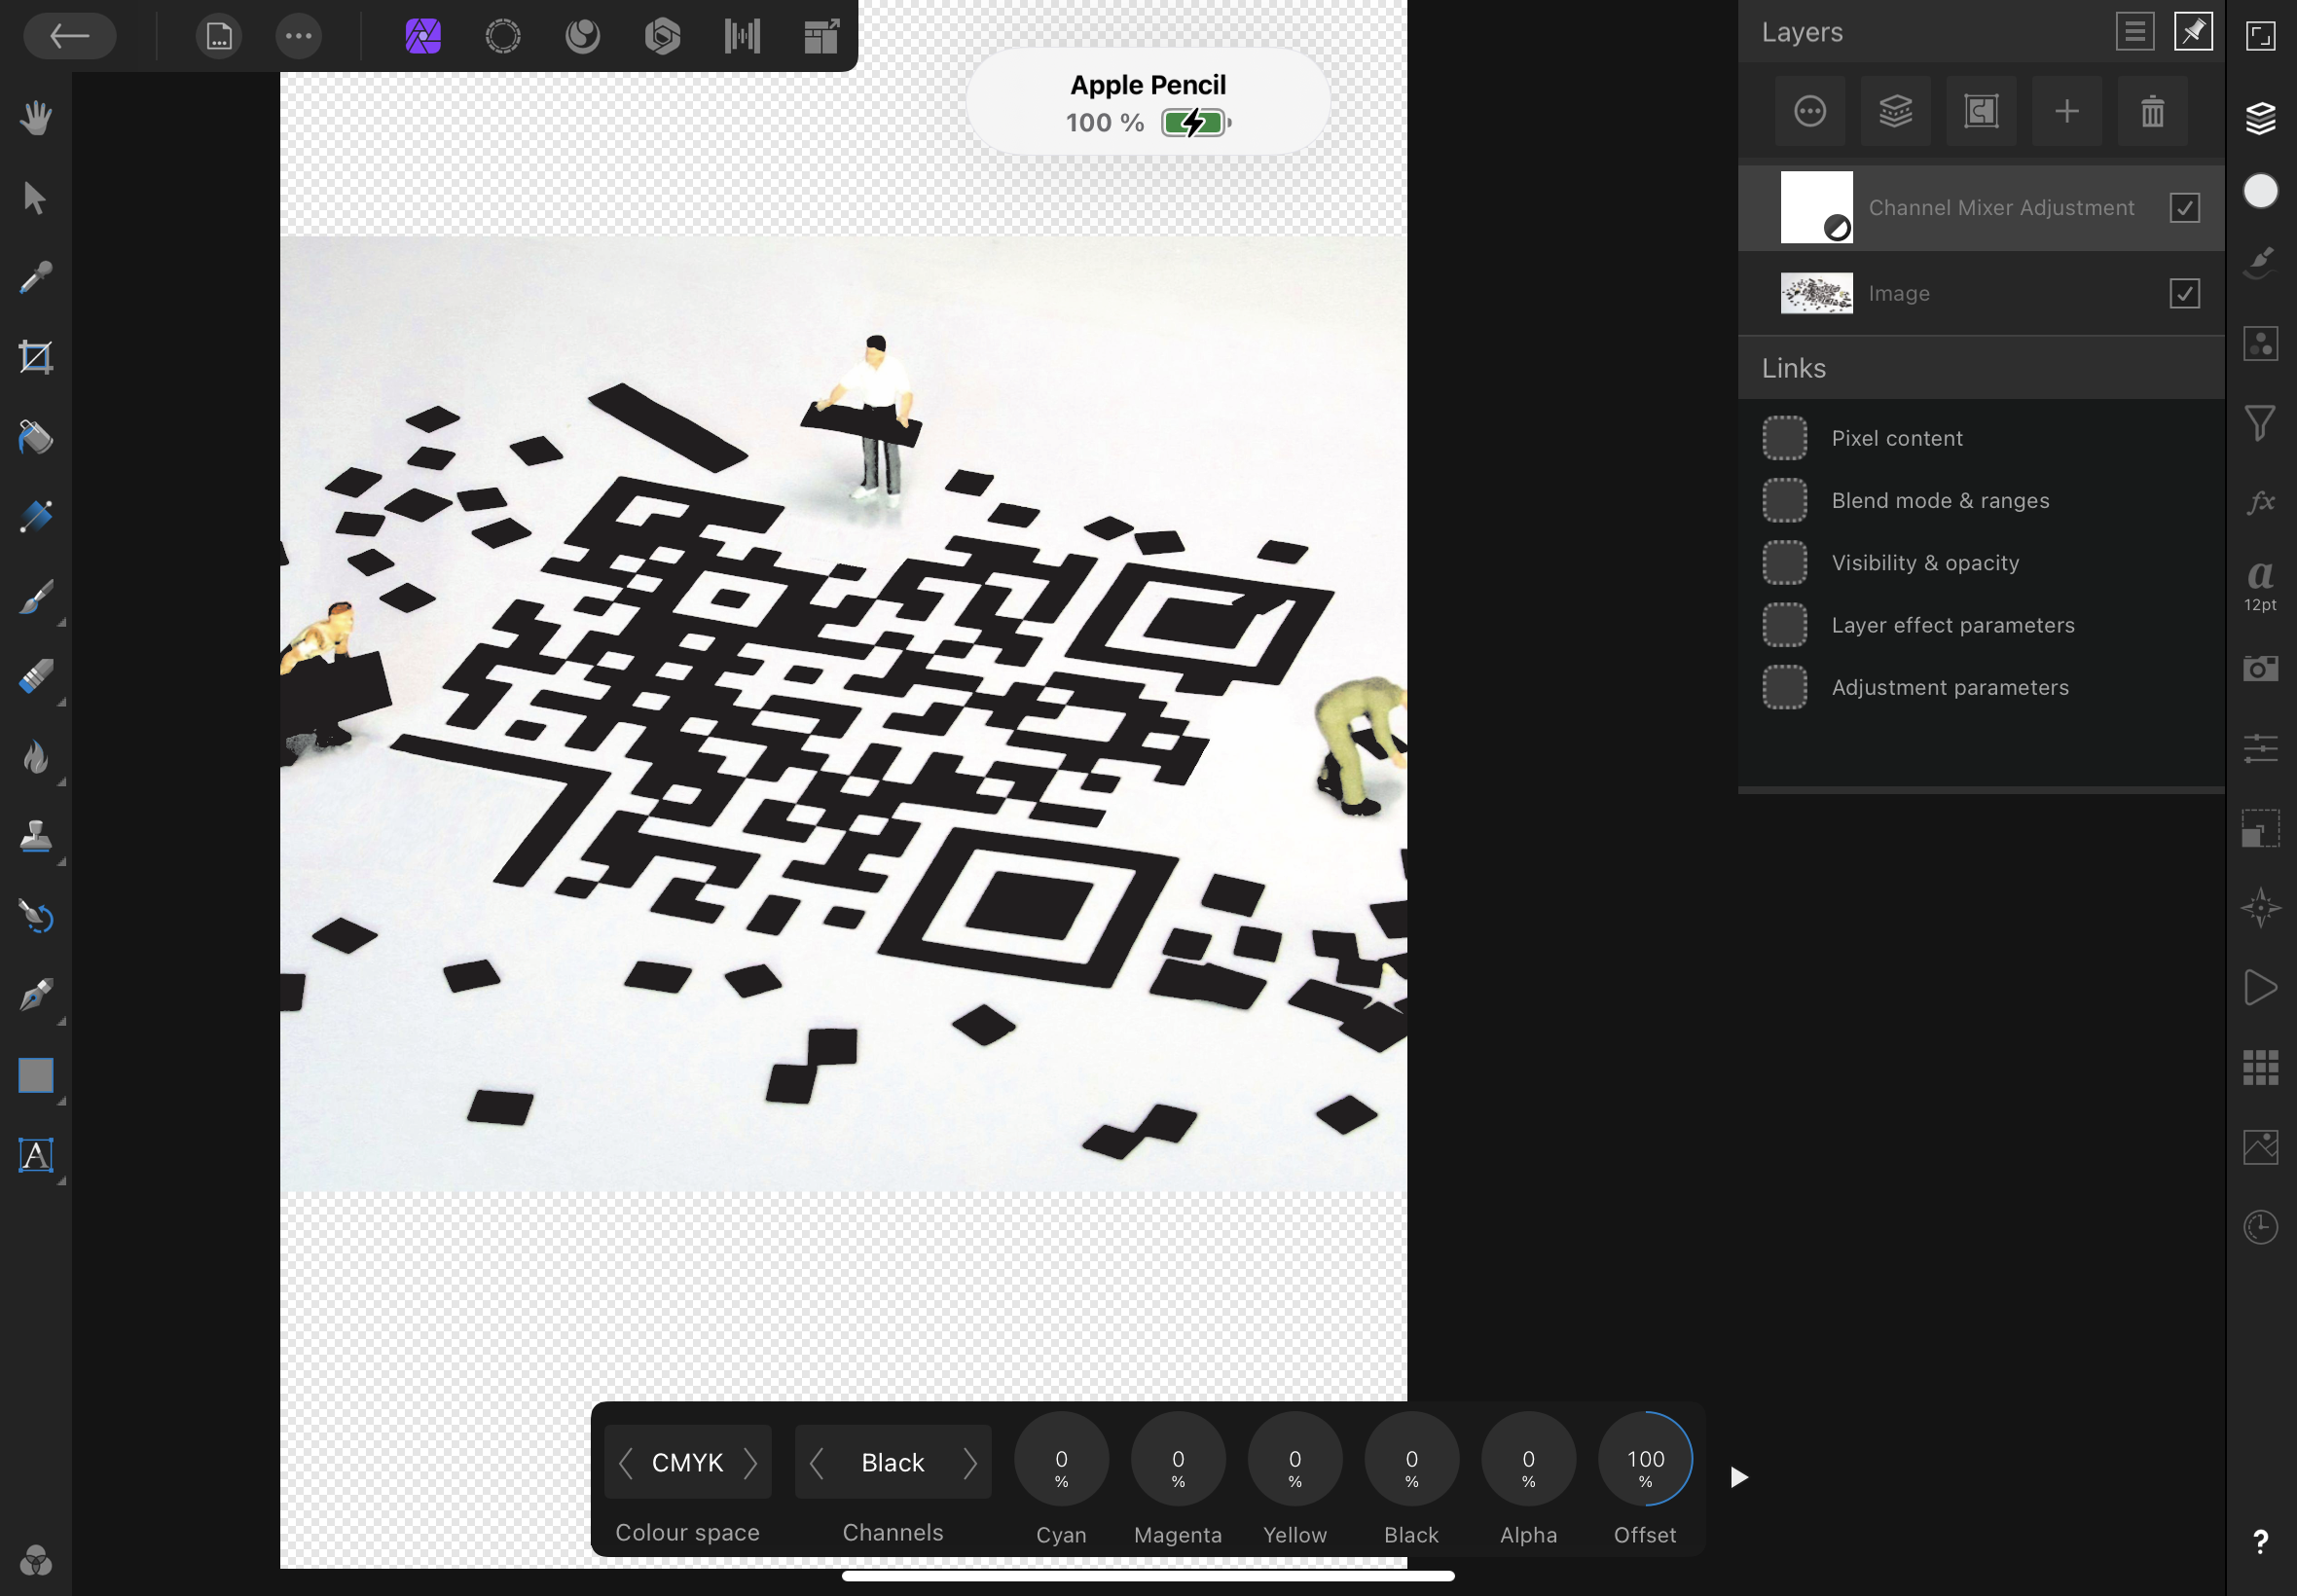The image size is (2297, 1596).
Task: Open the Colour studio circle
Action: coord(2261,191)
